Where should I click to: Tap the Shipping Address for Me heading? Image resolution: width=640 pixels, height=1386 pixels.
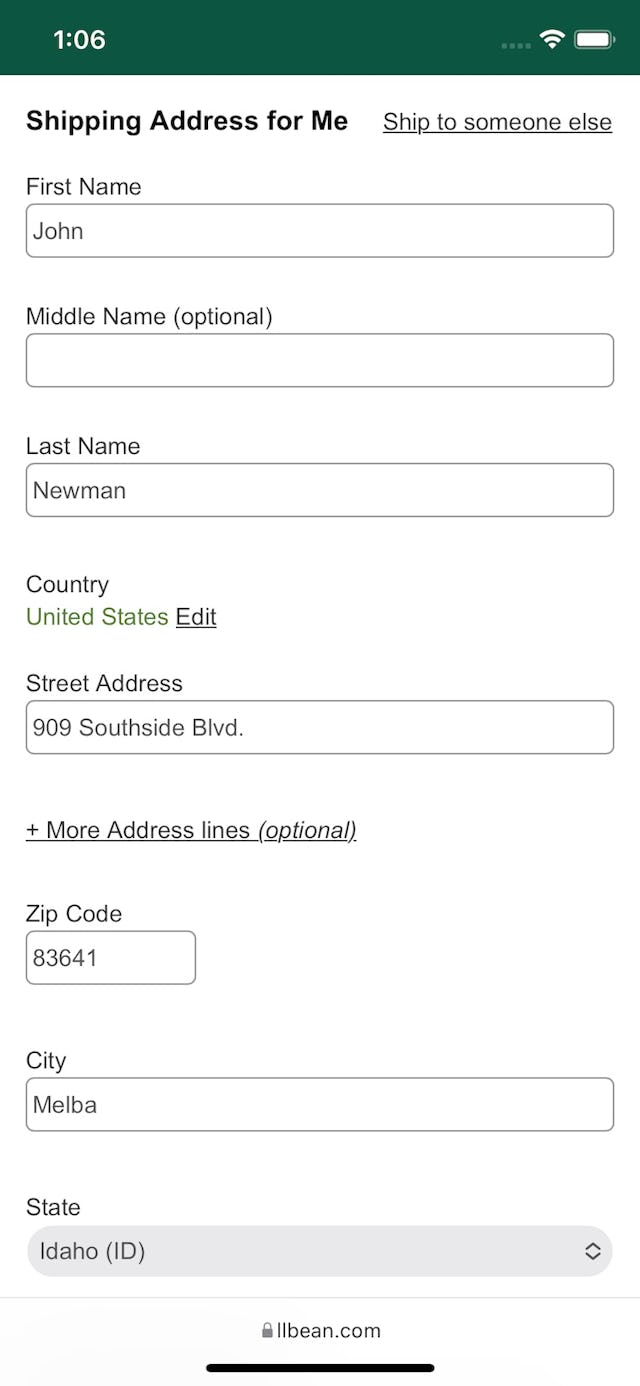tap(186, 121)
